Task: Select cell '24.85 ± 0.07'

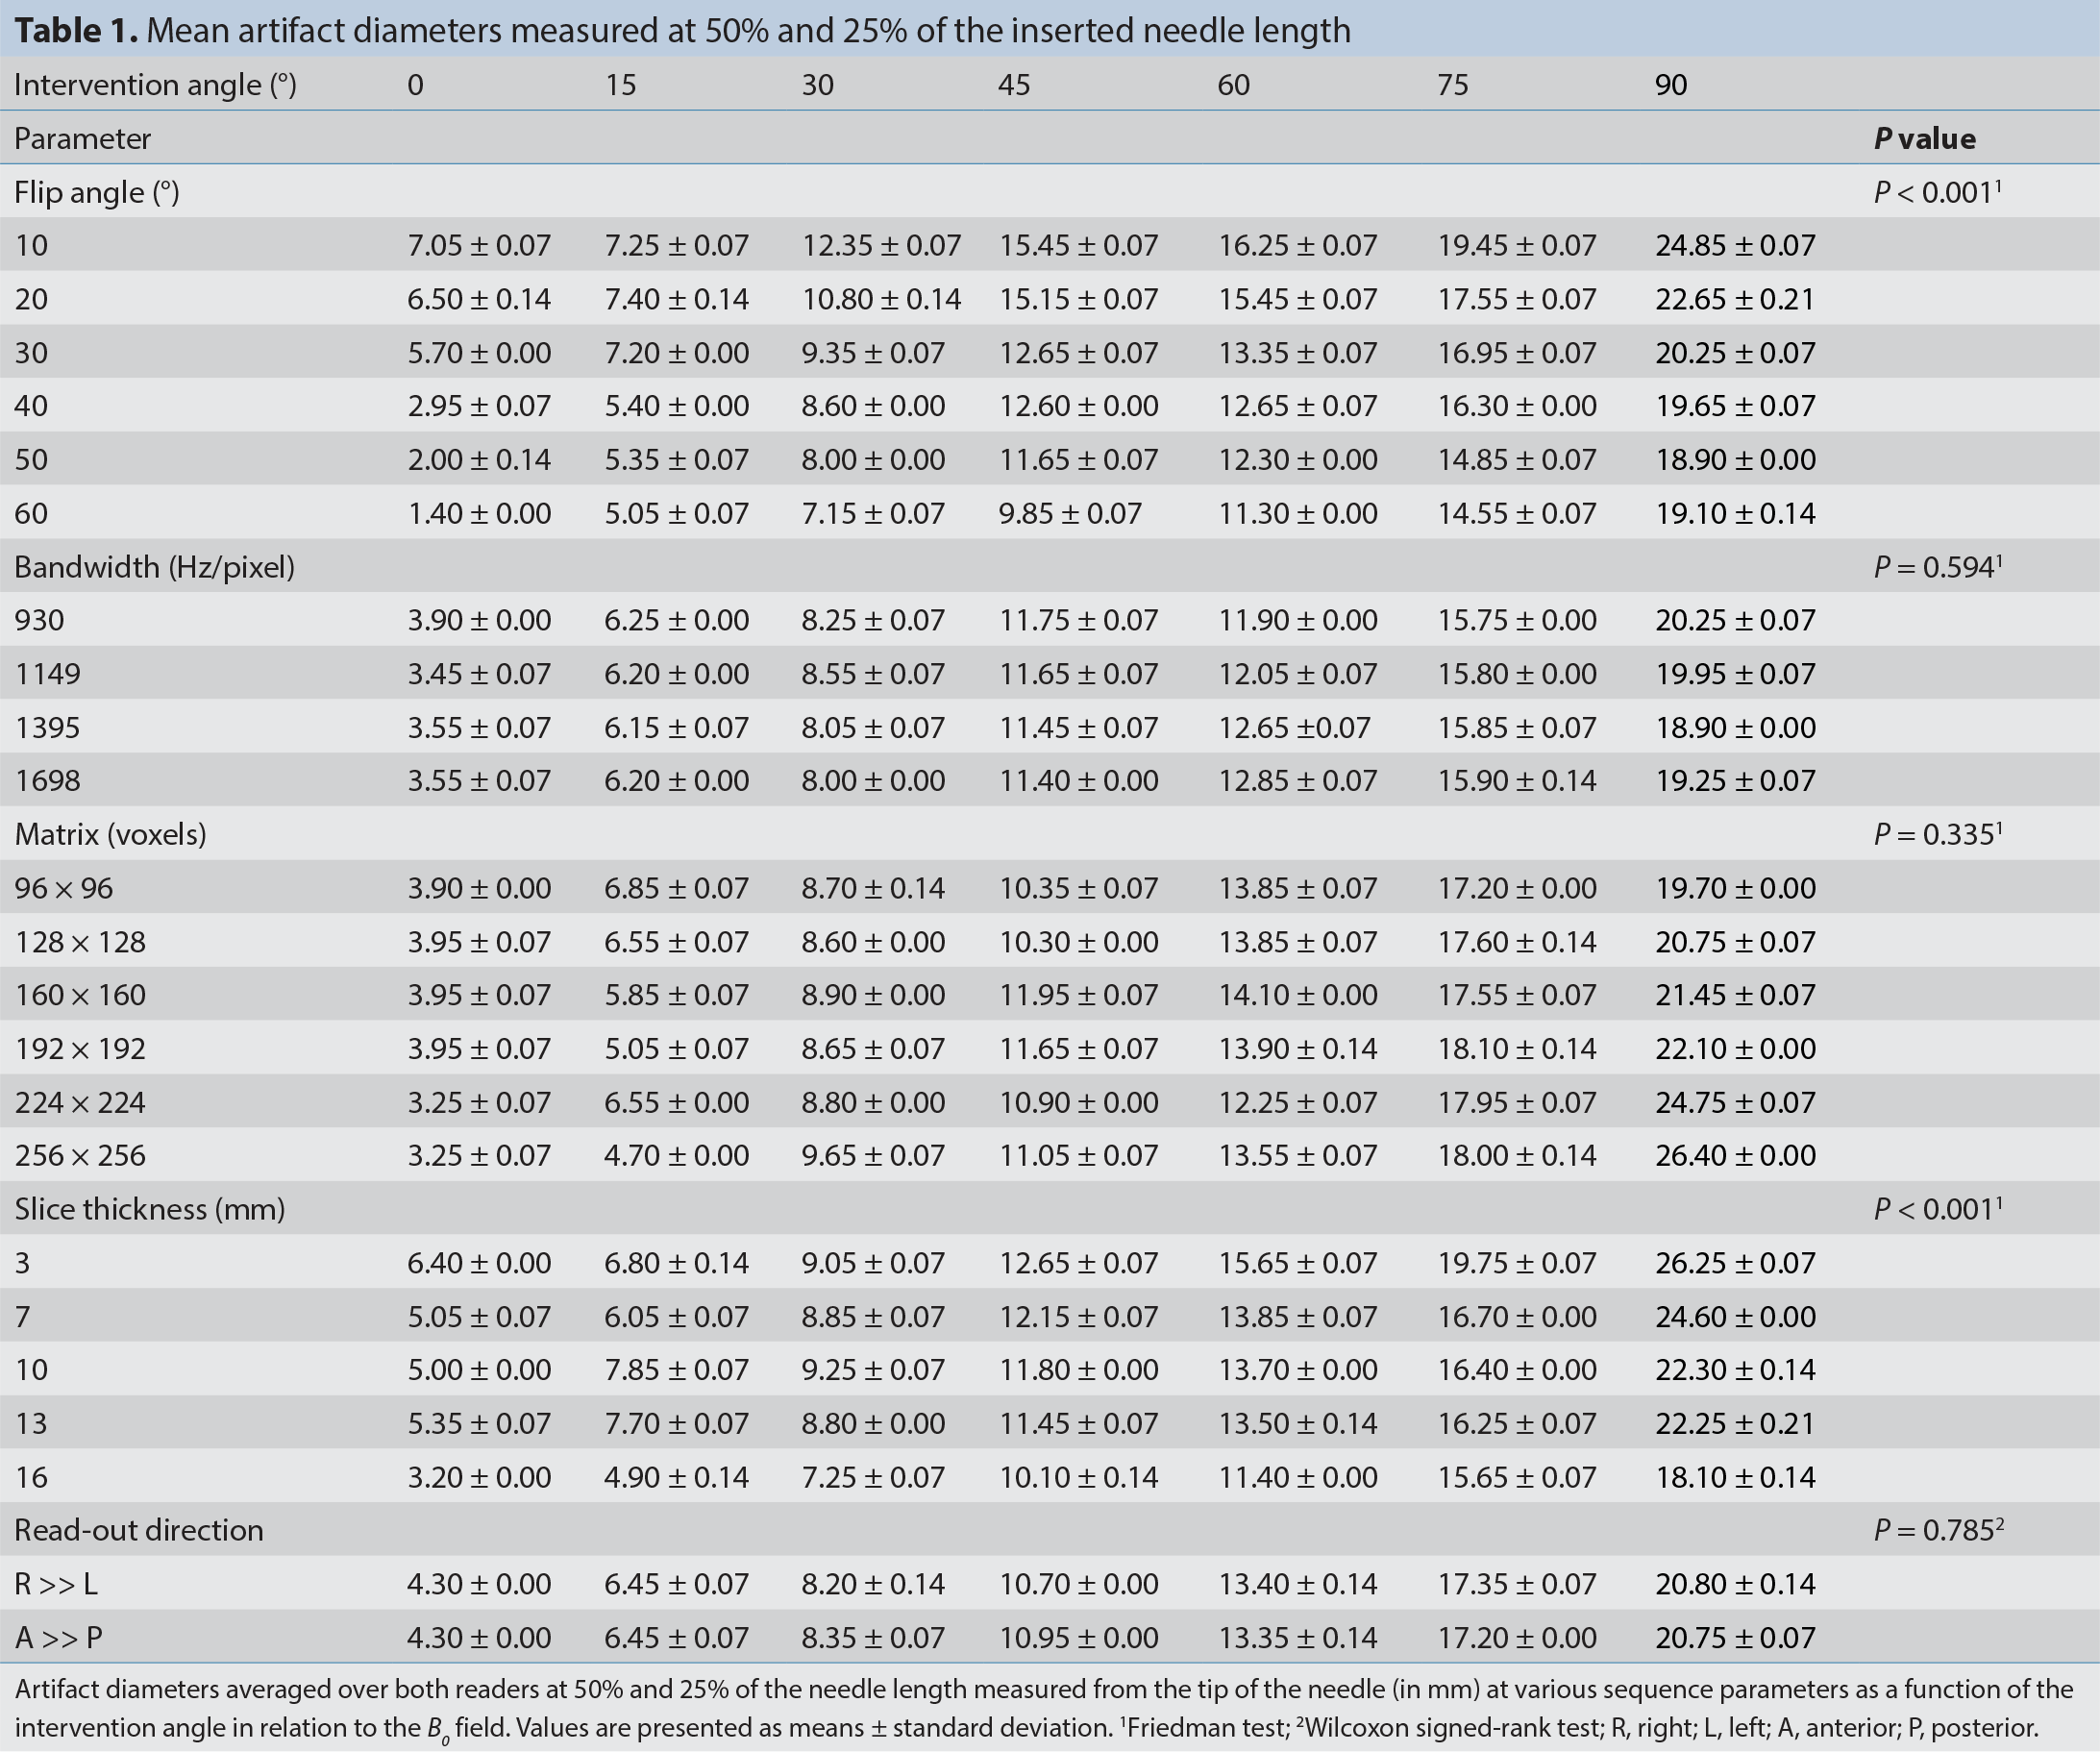Action: 1735,246
